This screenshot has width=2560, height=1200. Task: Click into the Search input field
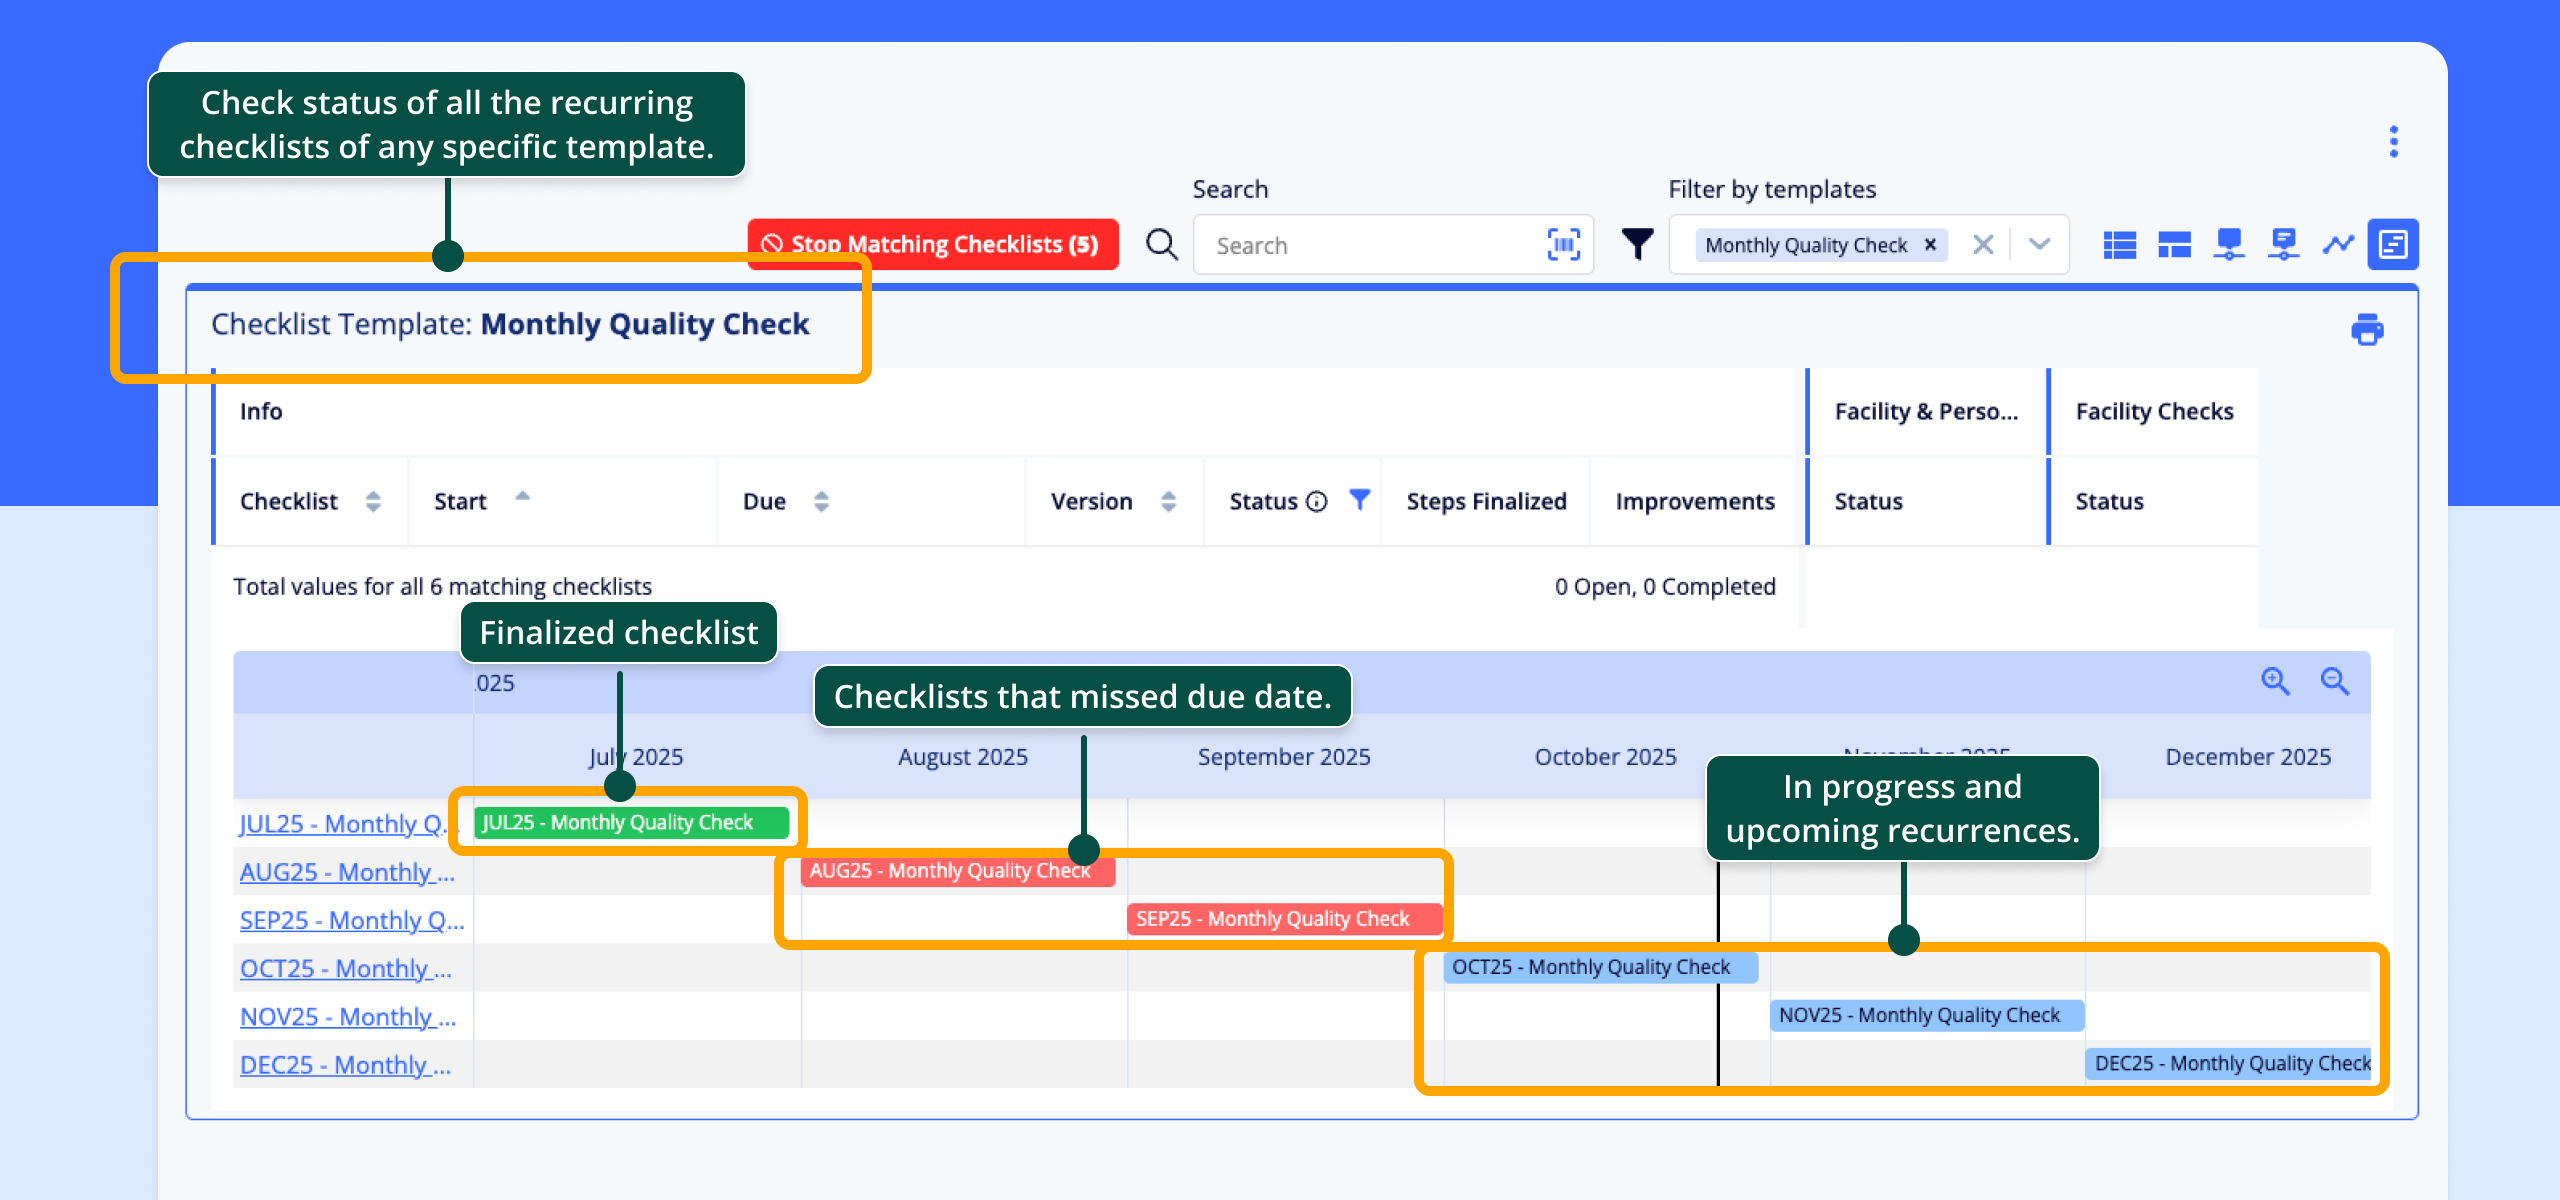[x=1370, y=245]
